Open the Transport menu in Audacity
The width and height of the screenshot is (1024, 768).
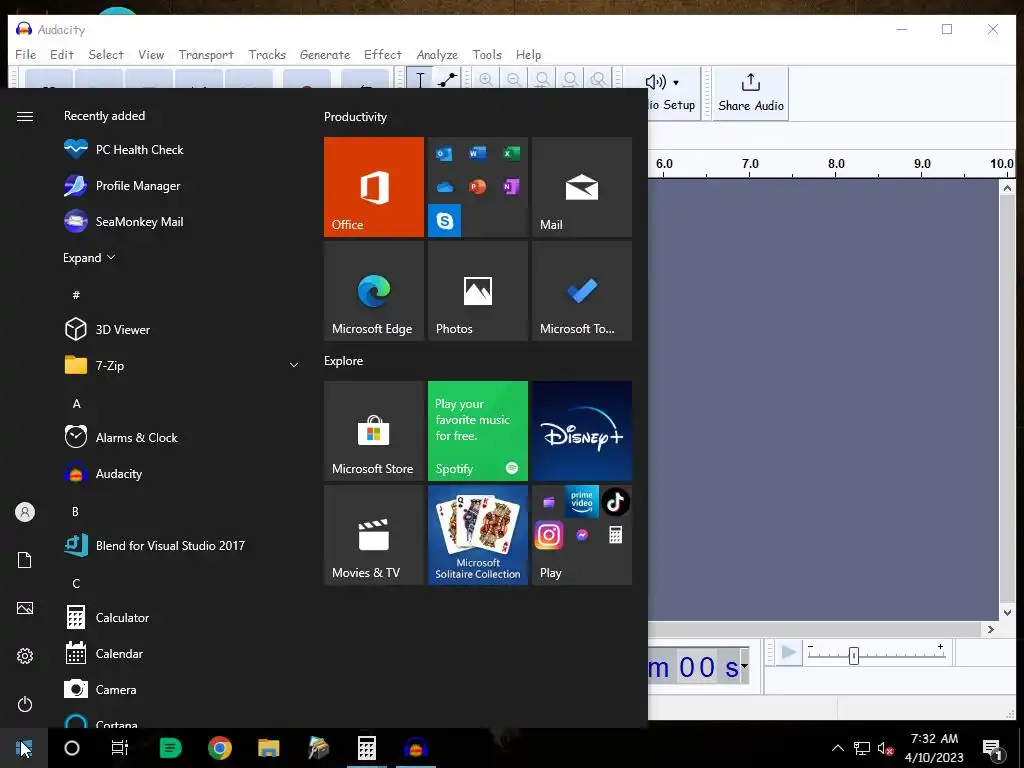click(x=206, y=55)
